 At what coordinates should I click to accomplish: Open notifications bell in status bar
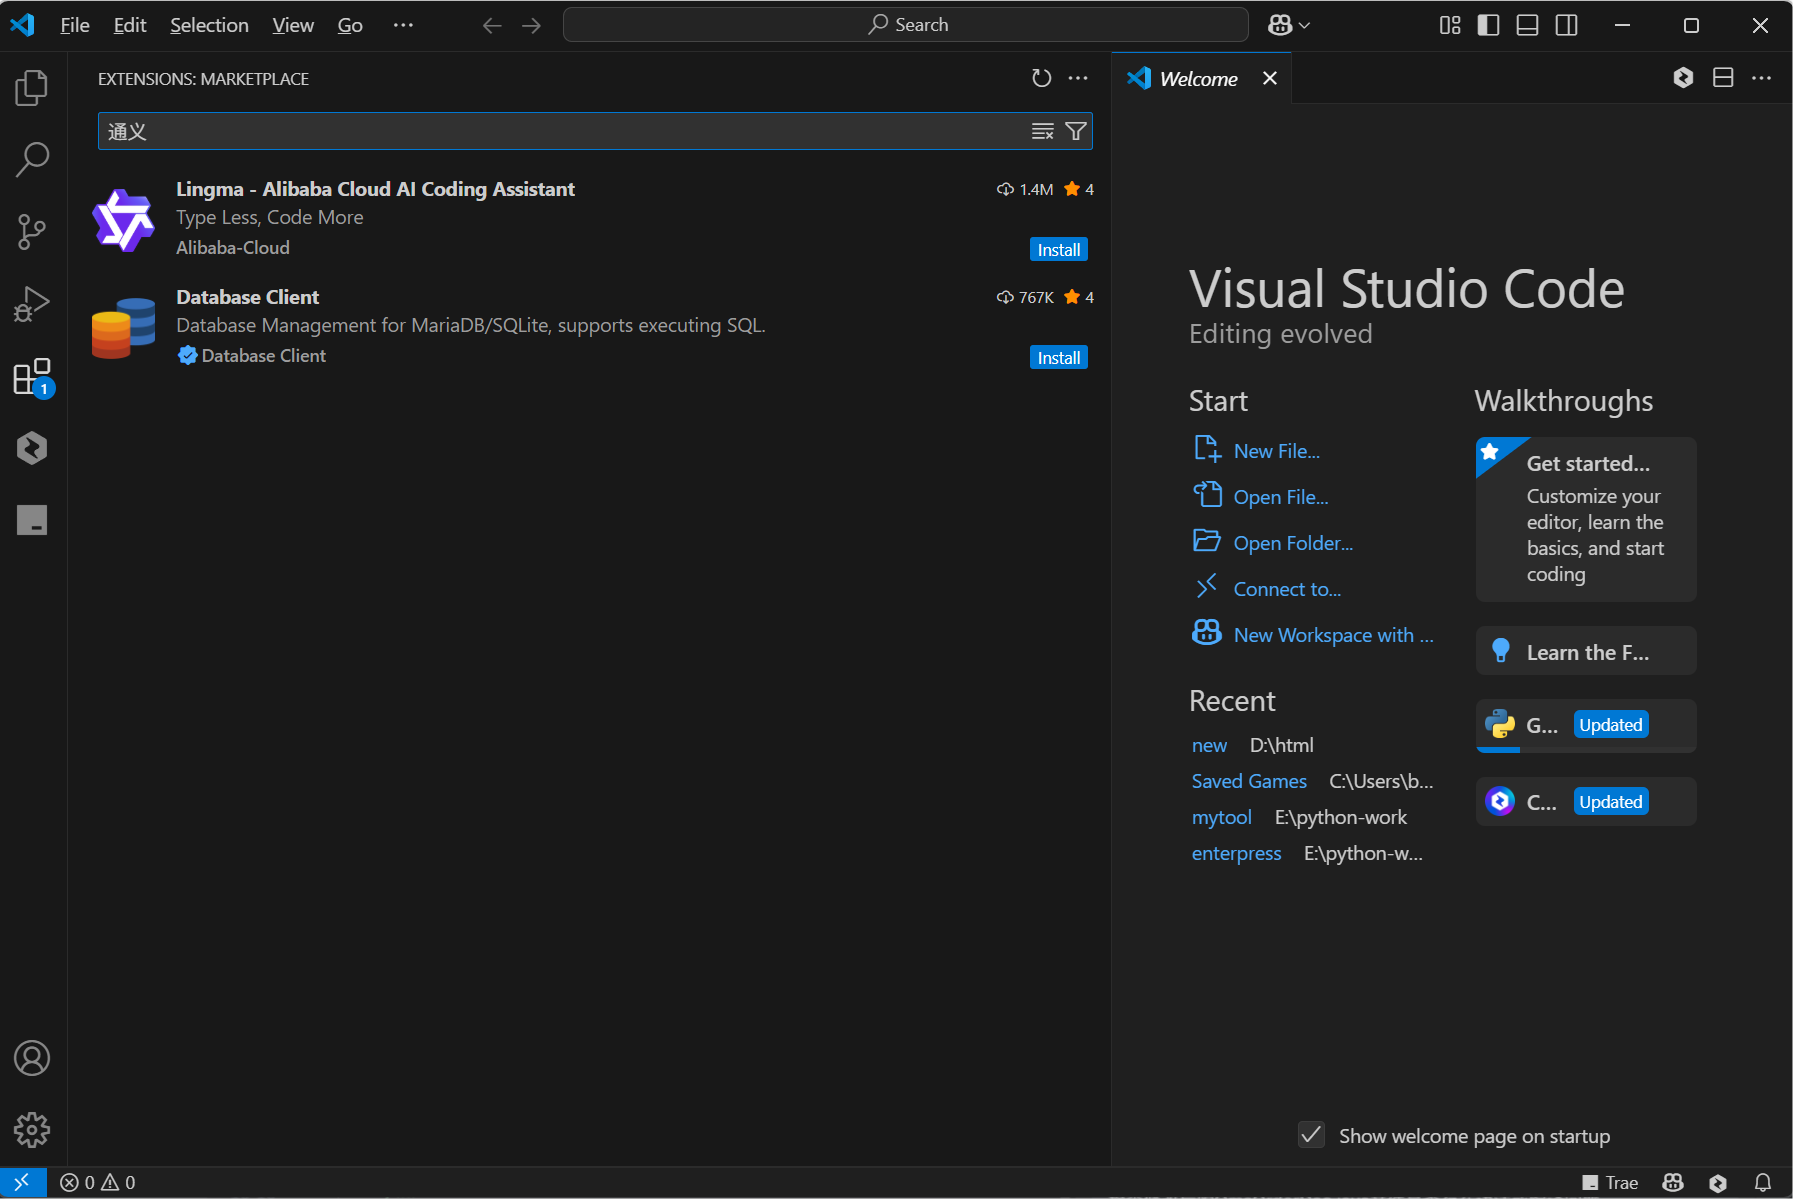1763,1183
